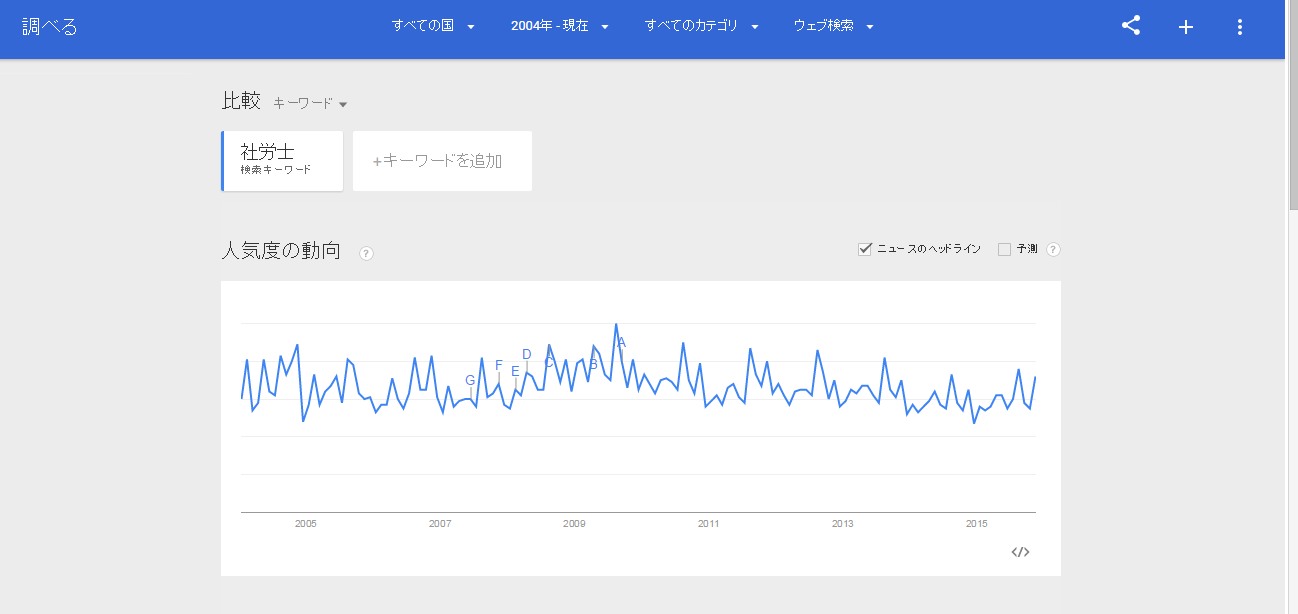Click news headline marker G on chart
The width and height of the screenshot is (1298, 614).
point(470,380)
